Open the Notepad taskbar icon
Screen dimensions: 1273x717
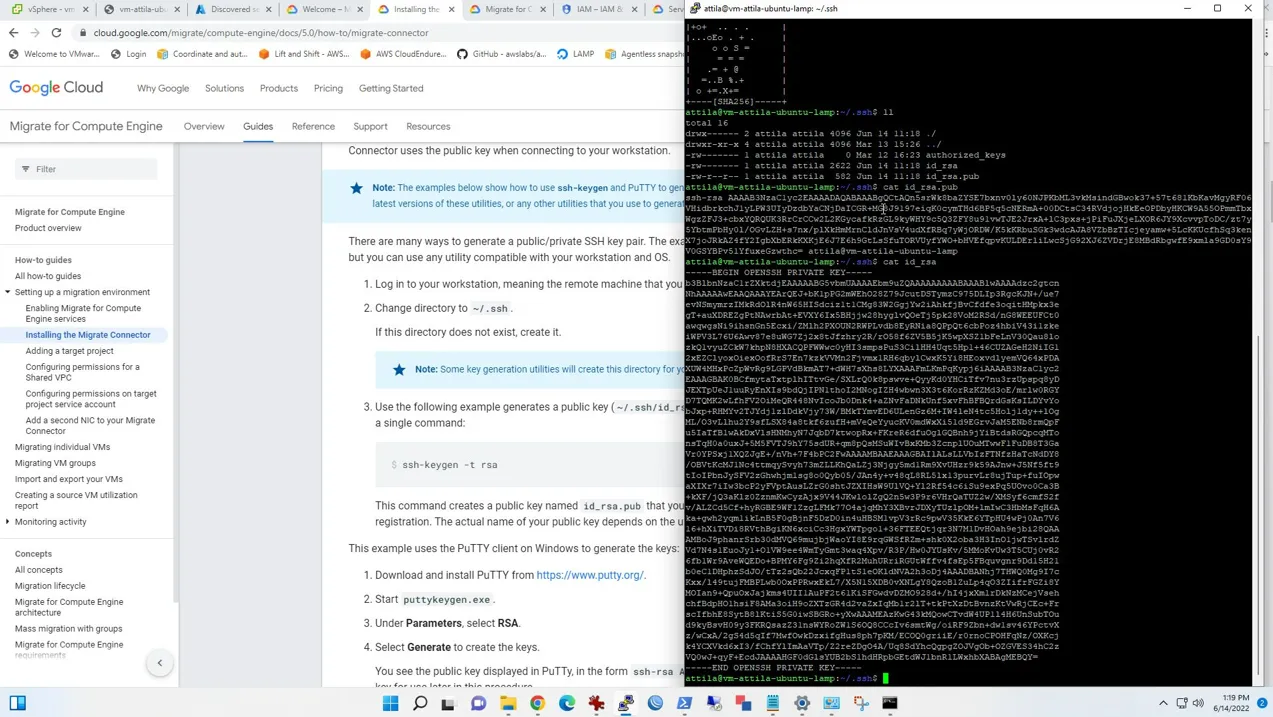pos(773,703)
